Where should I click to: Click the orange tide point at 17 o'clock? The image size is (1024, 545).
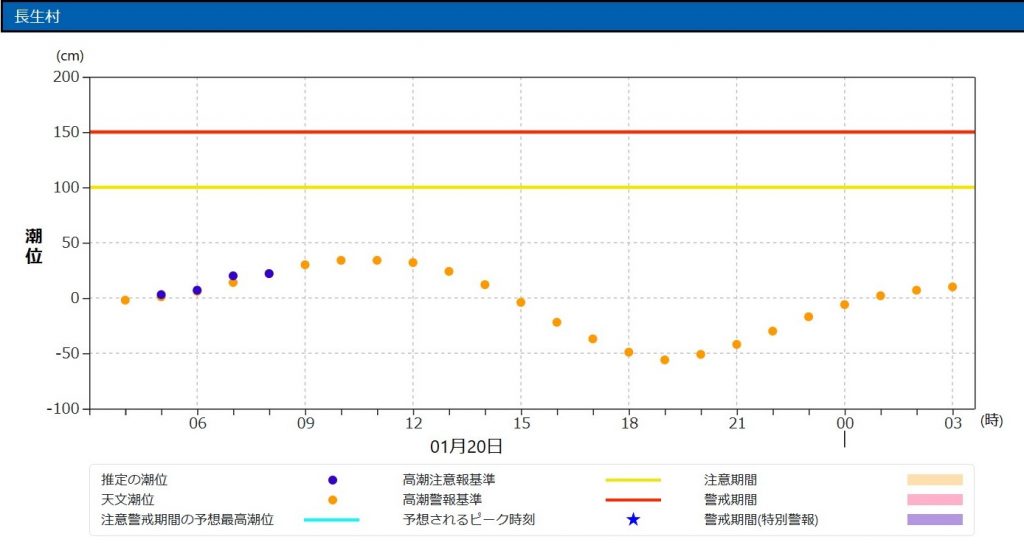click(x=593, y=339)
